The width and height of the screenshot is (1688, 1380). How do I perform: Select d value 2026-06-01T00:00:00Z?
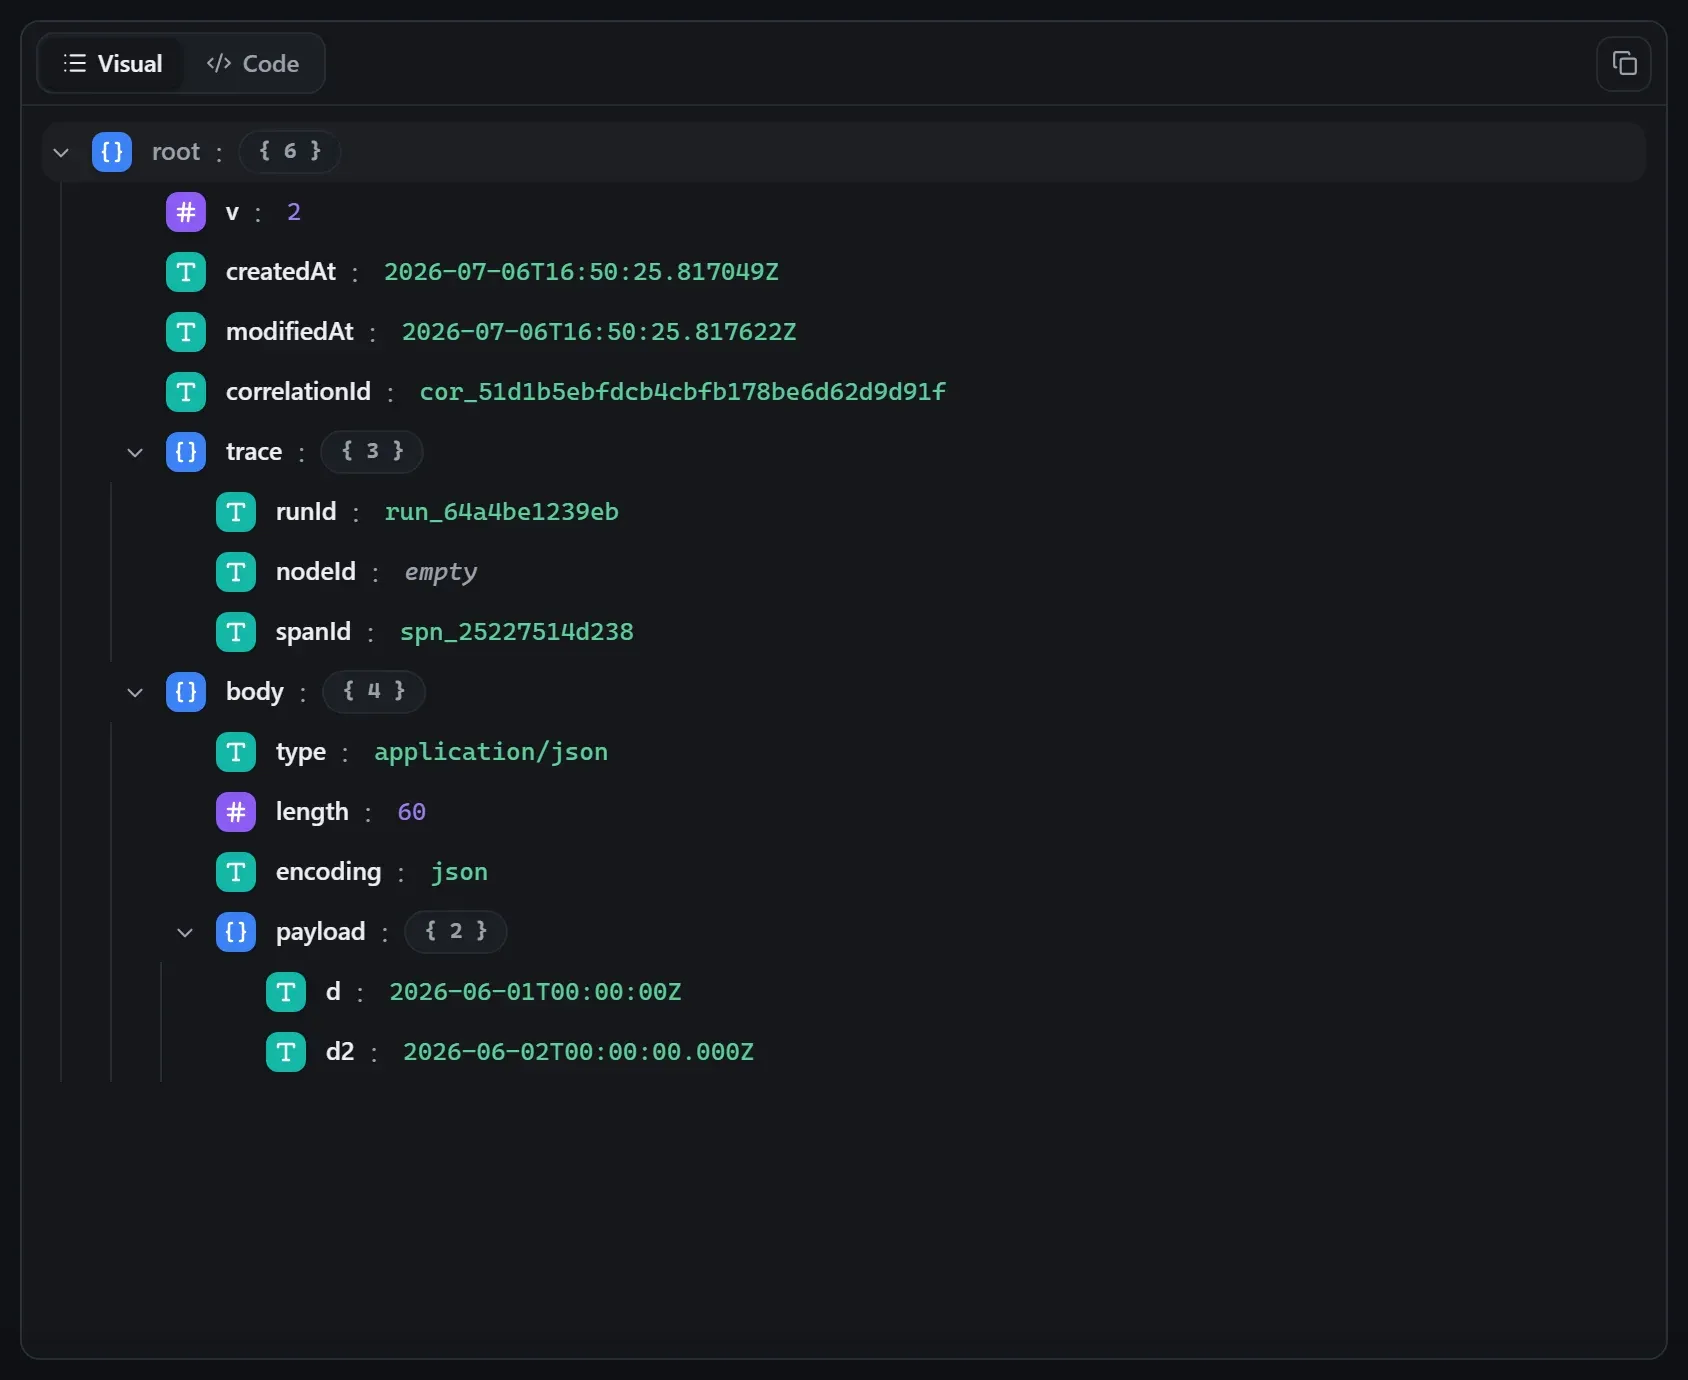(x=535, y=992)
